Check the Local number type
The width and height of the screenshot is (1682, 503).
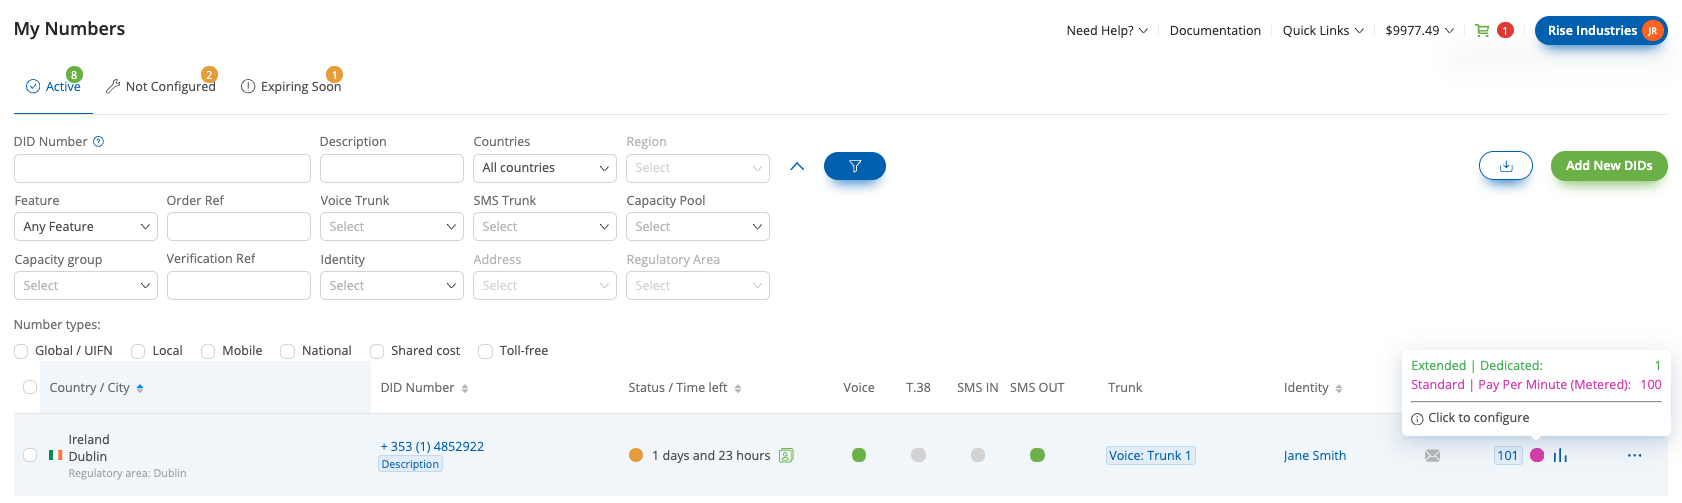tap(138, 351)
